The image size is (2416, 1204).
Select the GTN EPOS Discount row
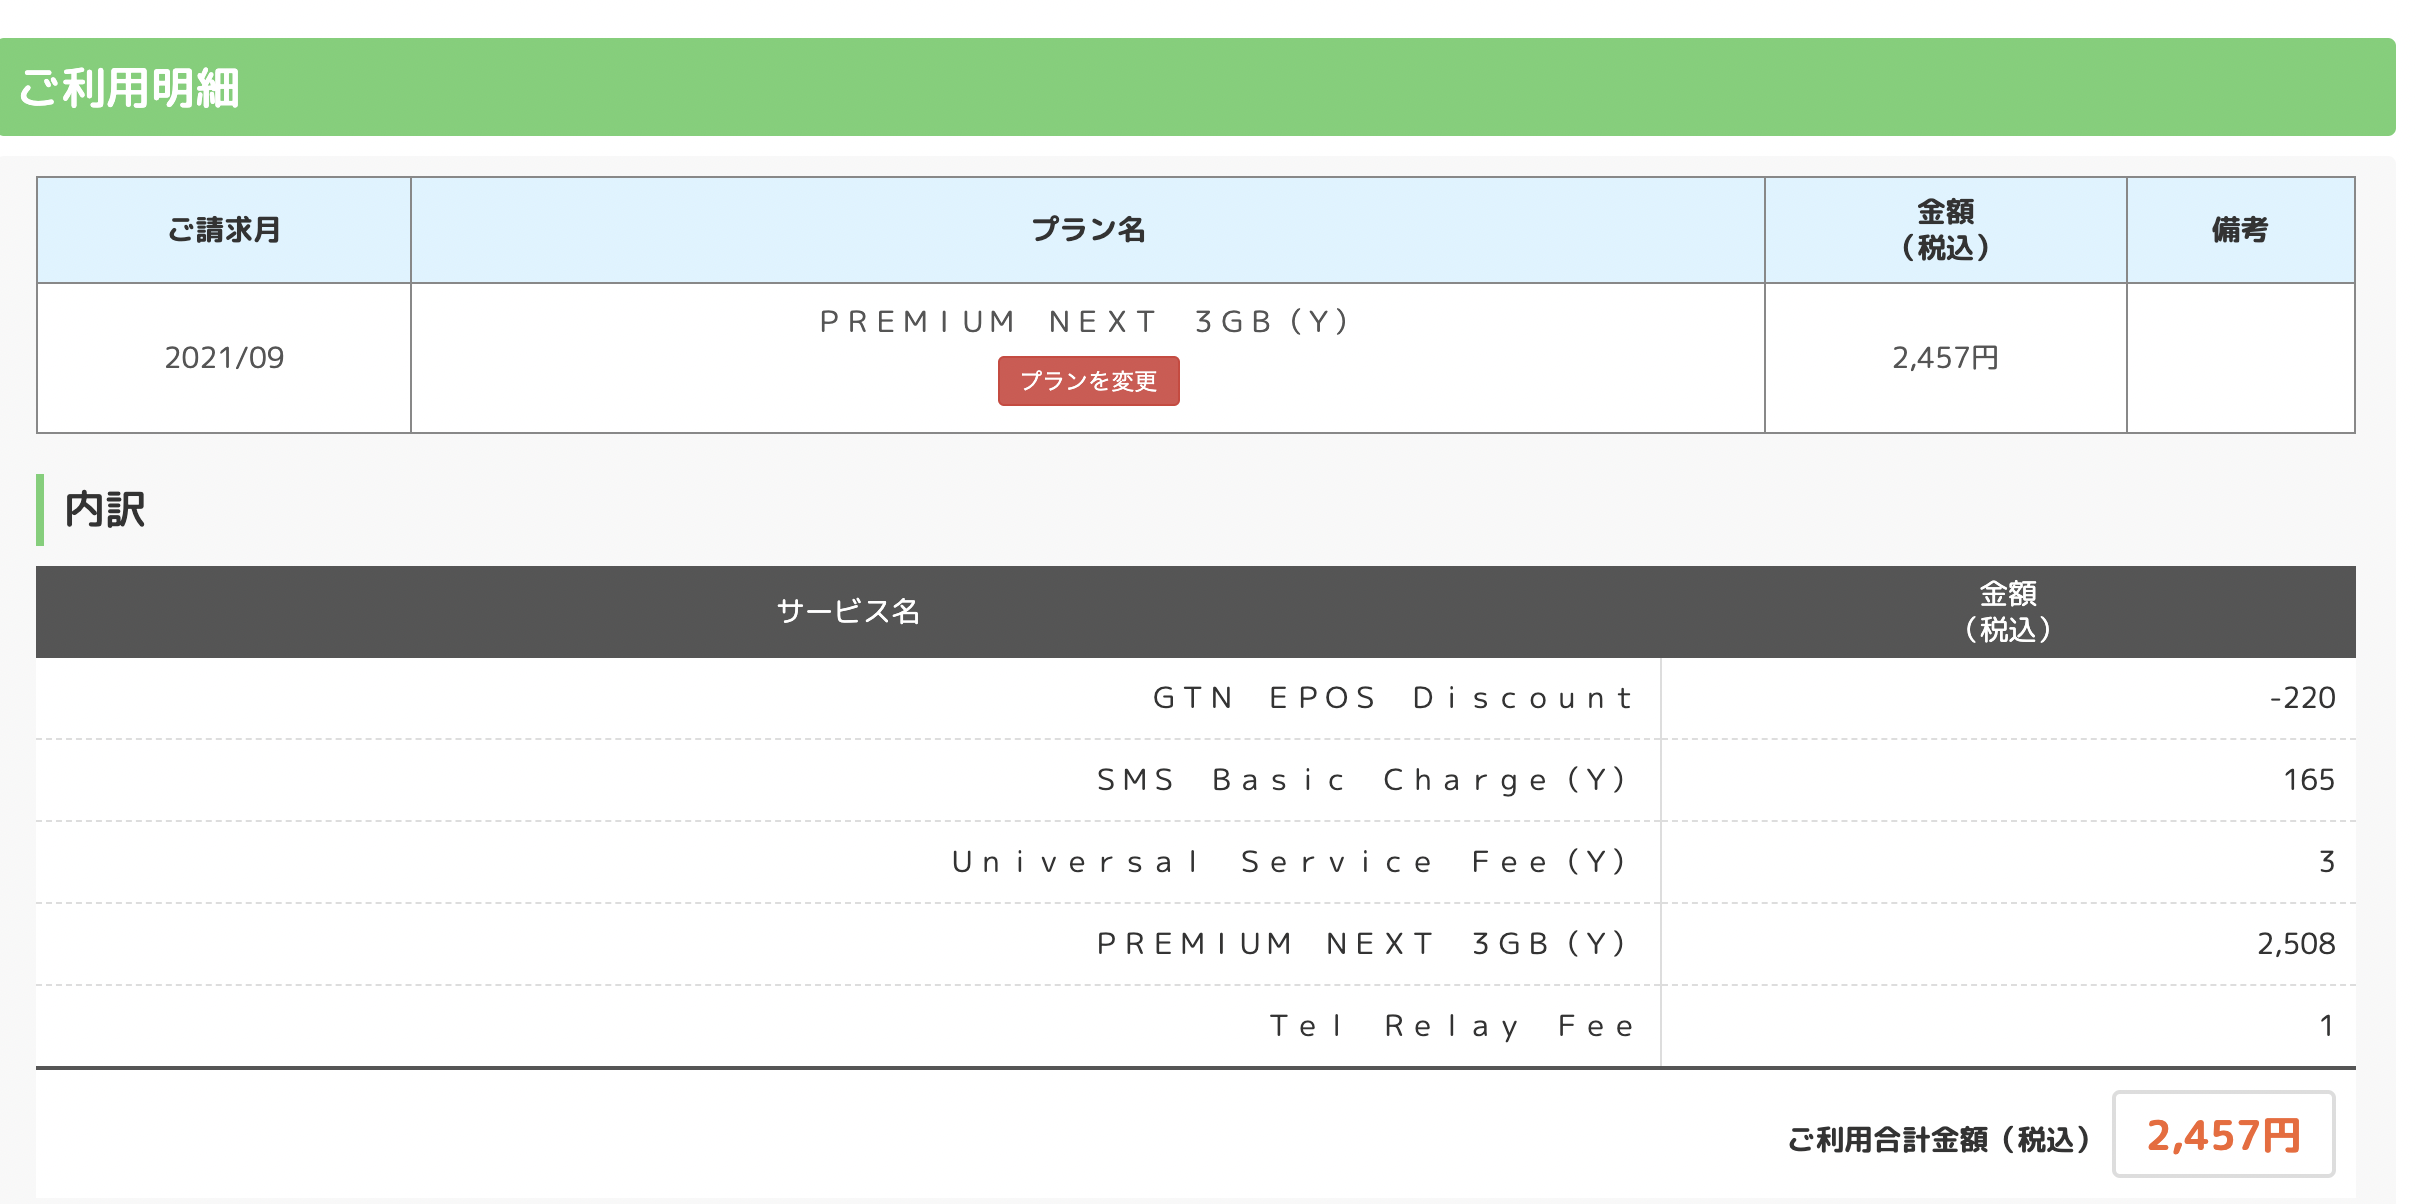1196,698
